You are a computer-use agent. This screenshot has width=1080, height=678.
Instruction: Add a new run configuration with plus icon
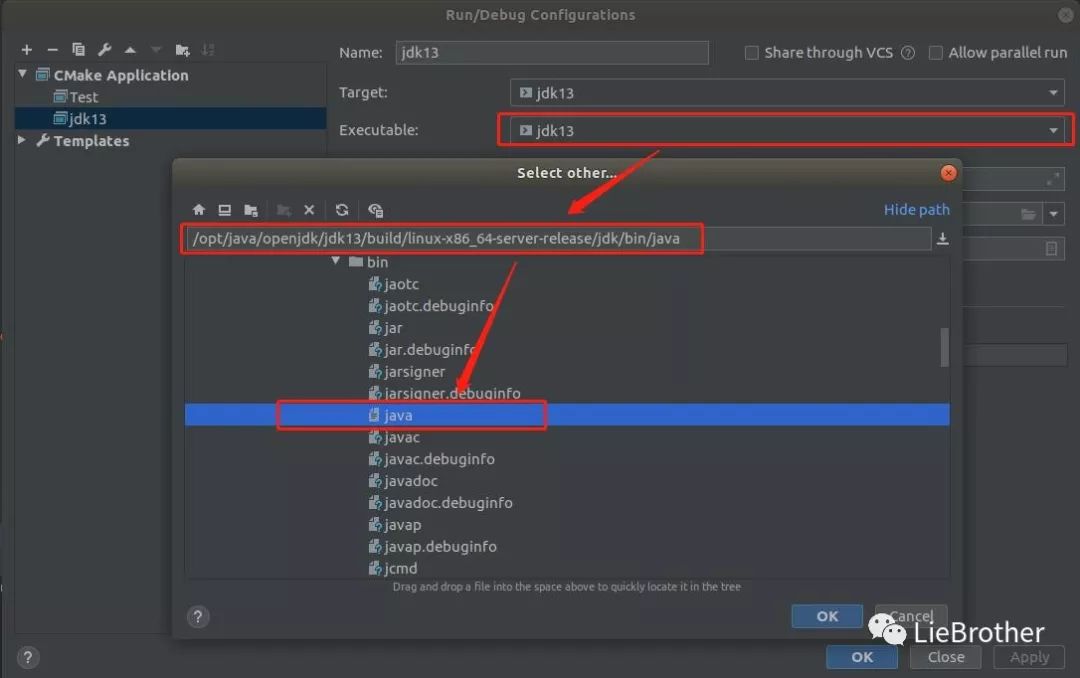(26, 50)
